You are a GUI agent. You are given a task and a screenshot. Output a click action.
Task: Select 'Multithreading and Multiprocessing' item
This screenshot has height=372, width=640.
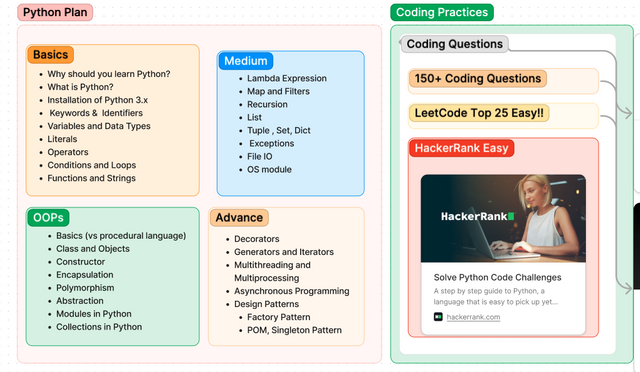click(x=272, y=272)
